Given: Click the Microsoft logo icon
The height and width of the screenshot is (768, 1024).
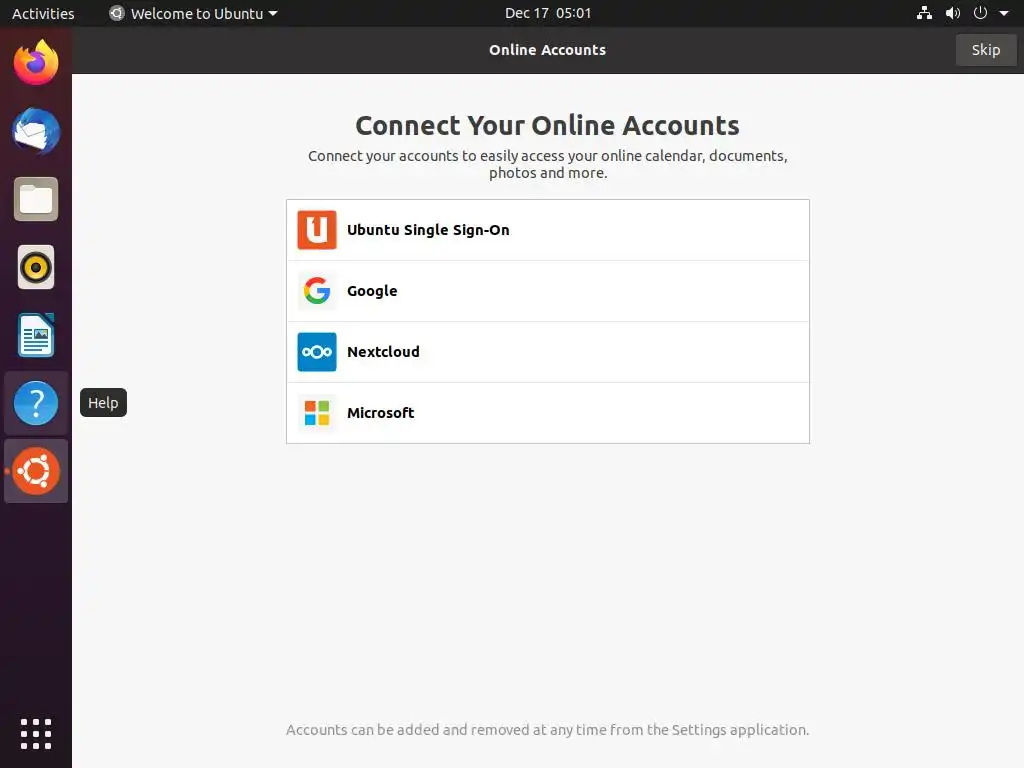Looking at the screenshot, I should pyautogui.click(x=317, y=413).
